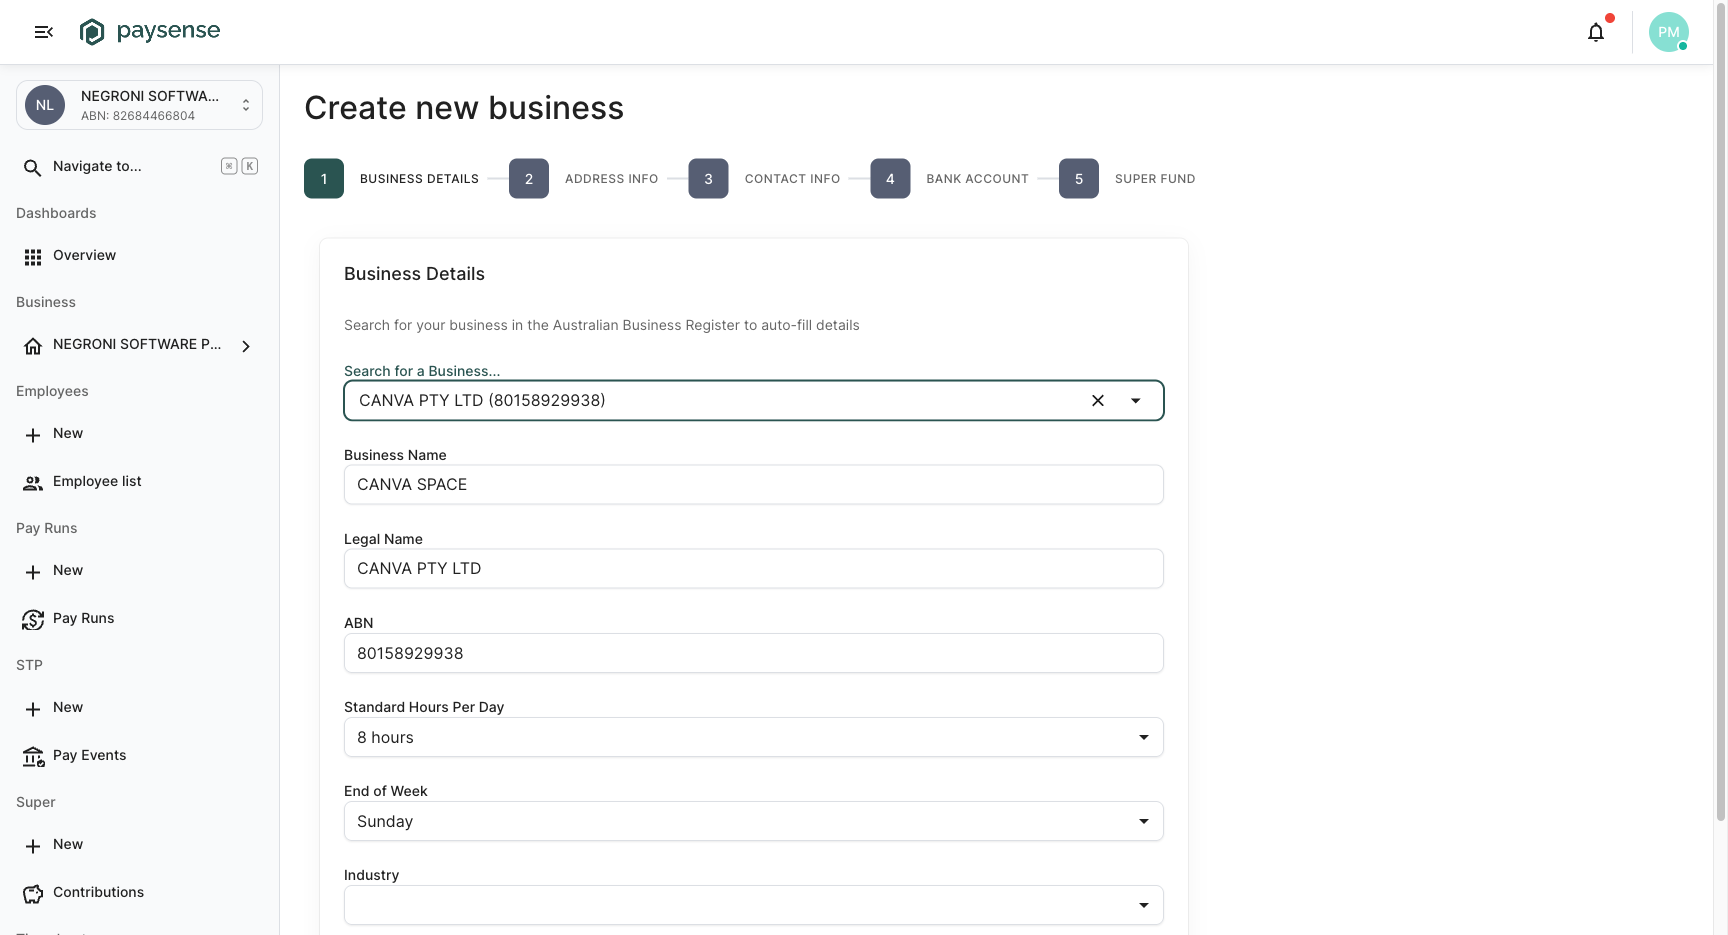Screen dimensions: 1728x935
Task: Click the home icon beside NEGRONI SOFTWARE
Action: coord(33,346)
